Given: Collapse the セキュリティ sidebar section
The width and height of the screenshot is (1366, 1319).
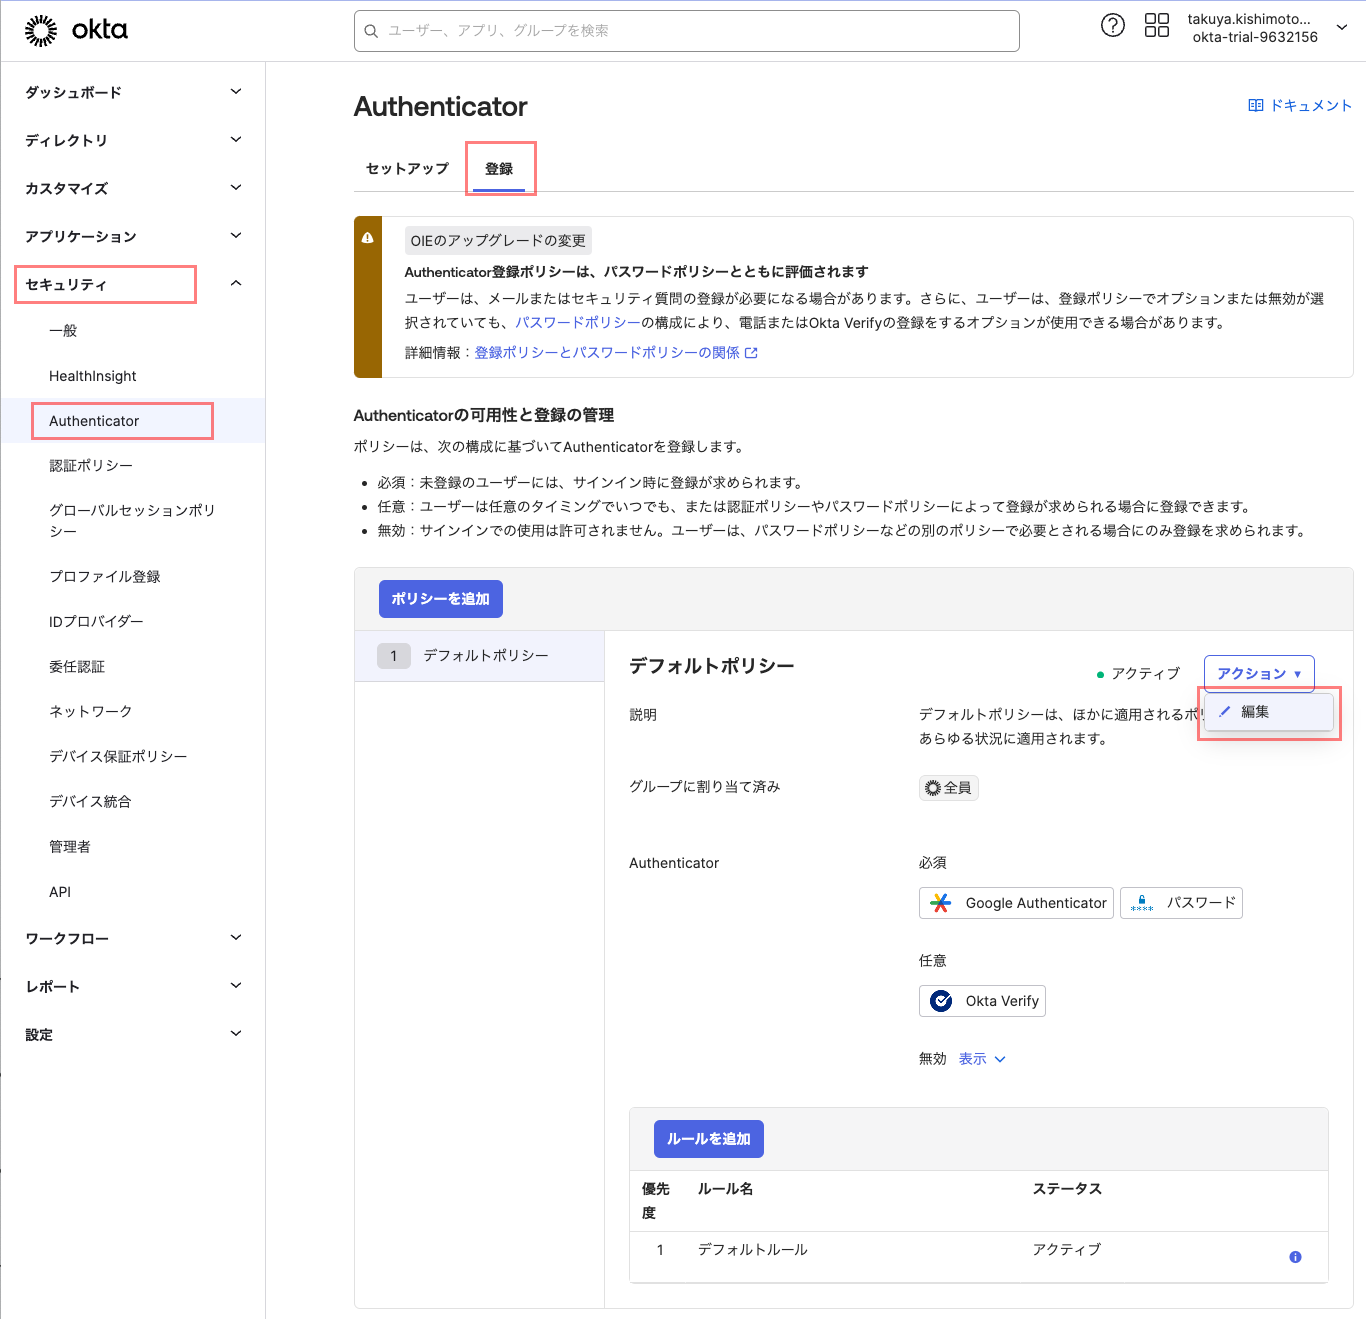Looking at the screenshot, I should 236,284.
